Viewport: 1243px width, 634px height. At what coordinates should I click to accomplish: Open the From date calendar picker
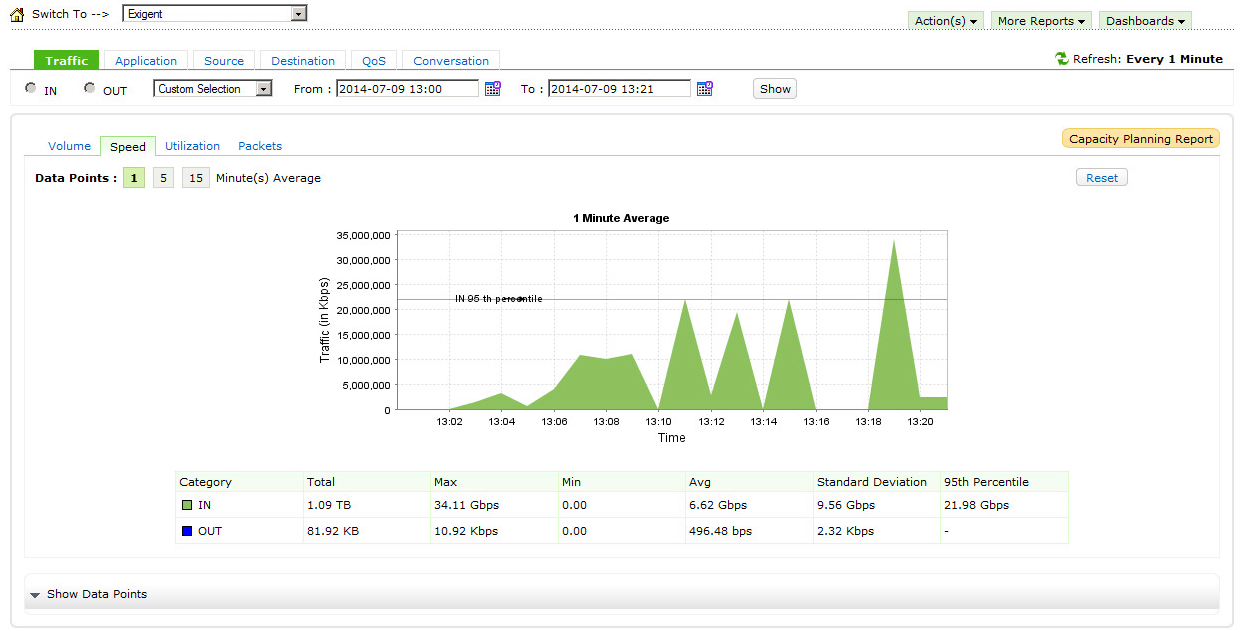[492, 89]
